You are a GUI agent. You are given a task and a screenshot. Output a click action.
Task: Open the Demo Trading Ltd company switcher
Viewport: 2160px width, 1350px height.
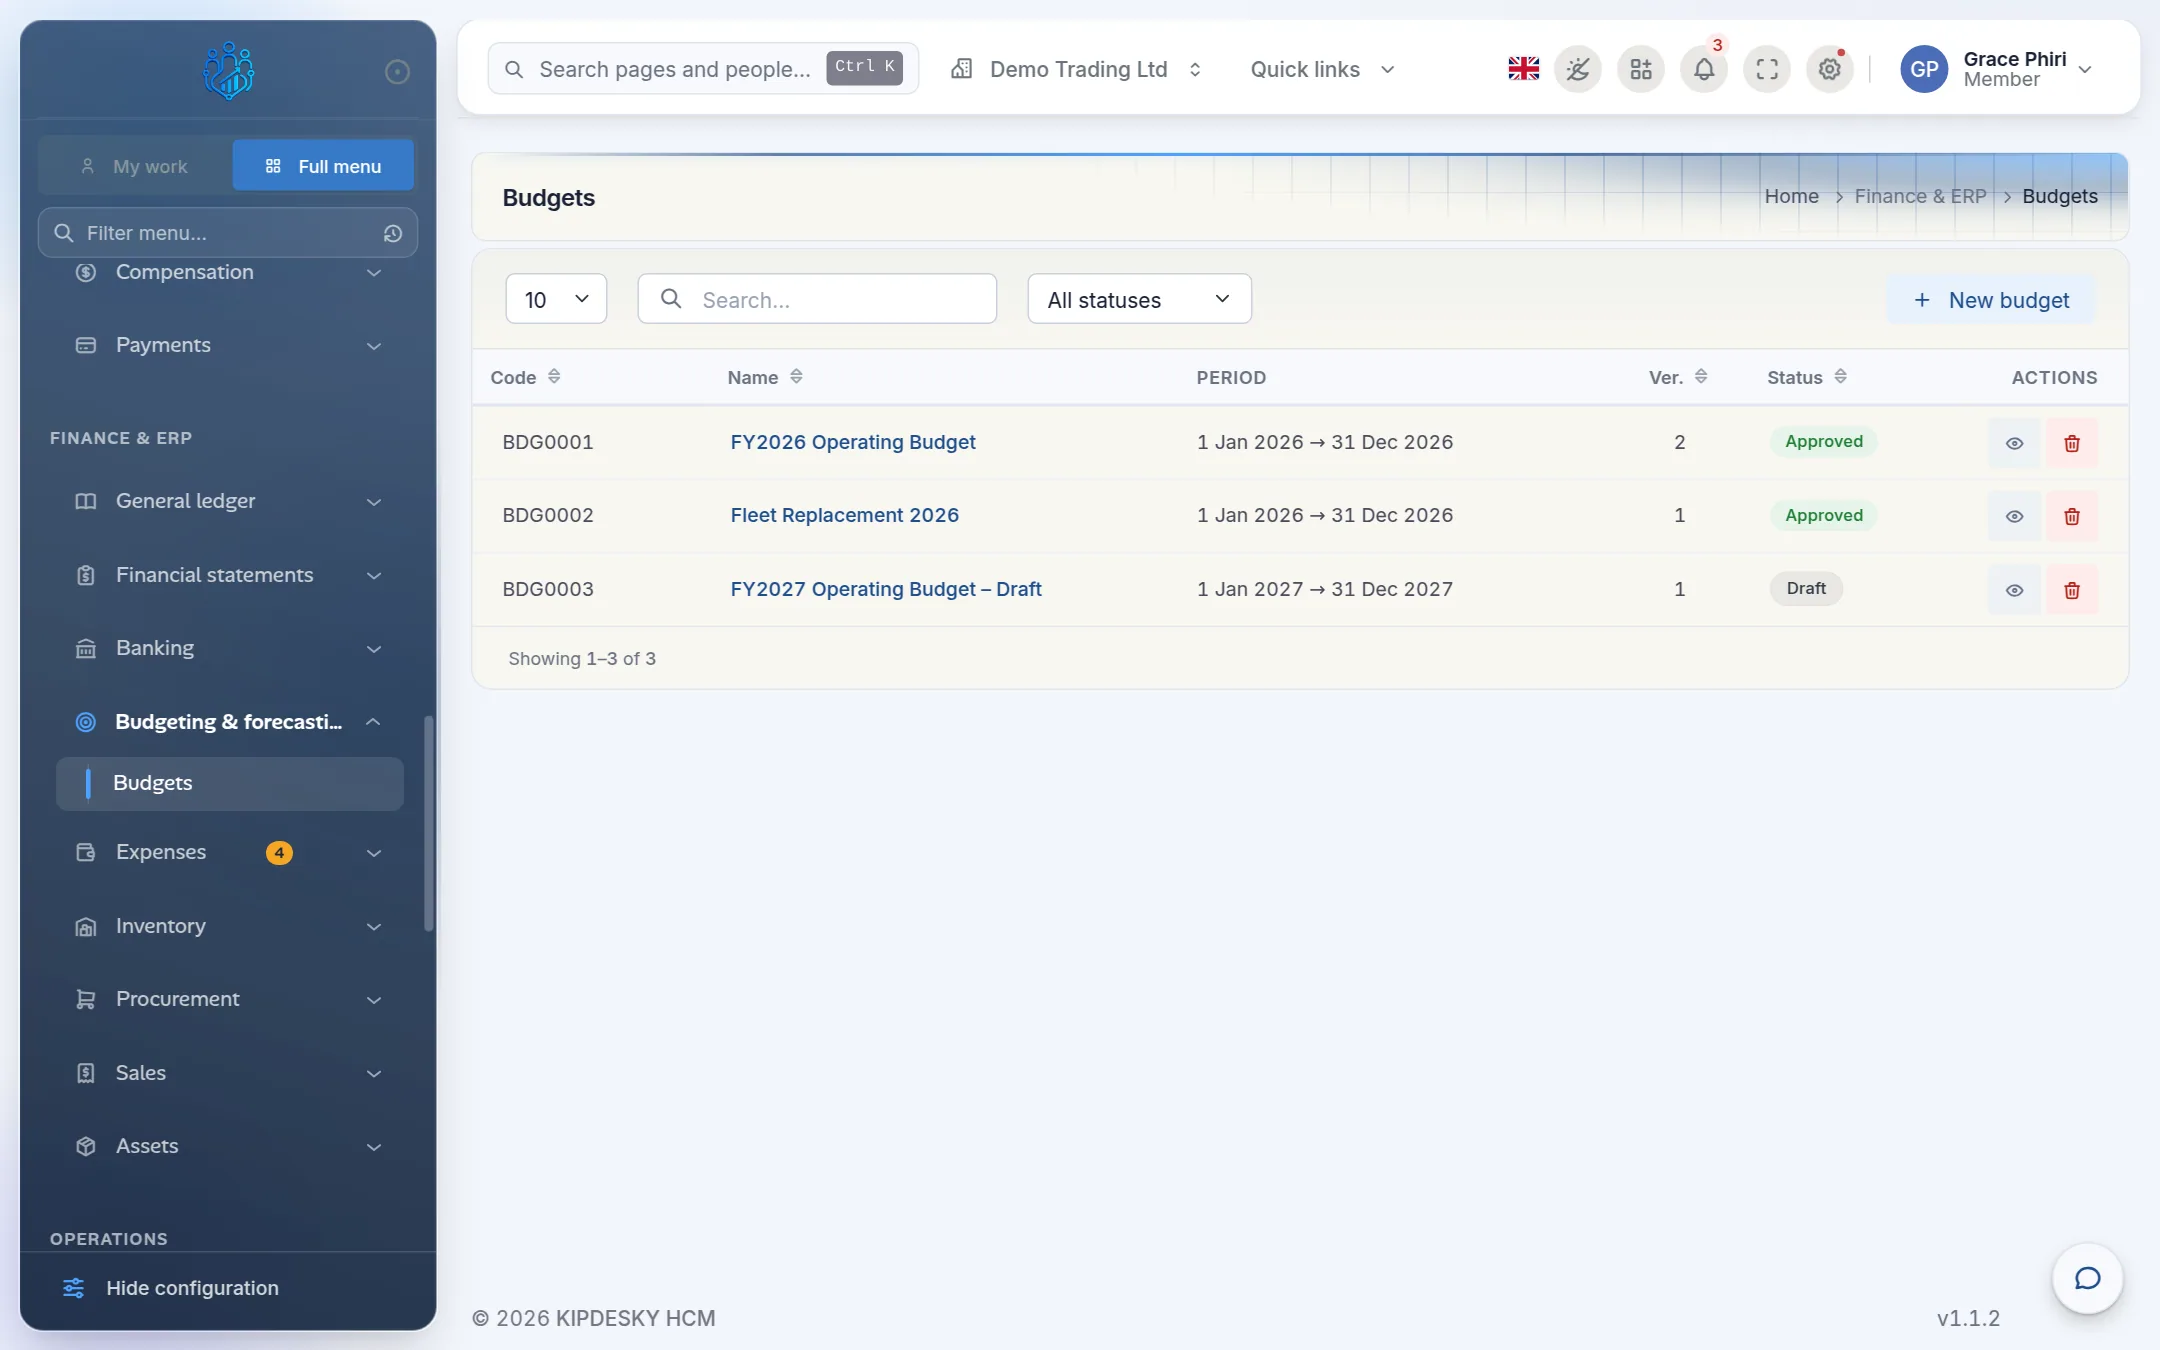(x=1076, y=69)
